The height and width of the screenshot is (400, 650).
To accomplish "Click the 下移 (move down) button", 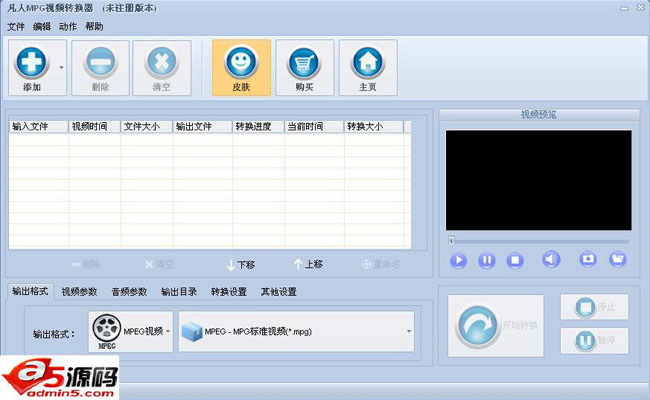I will pos(240,264).
